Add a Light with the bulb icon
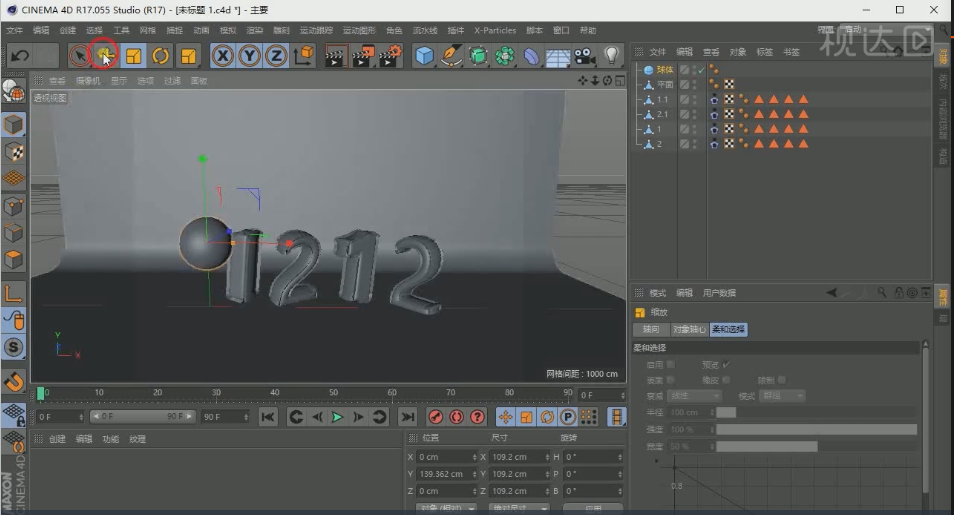The height and width of the screenshot is (515, 954). point(611,56)
